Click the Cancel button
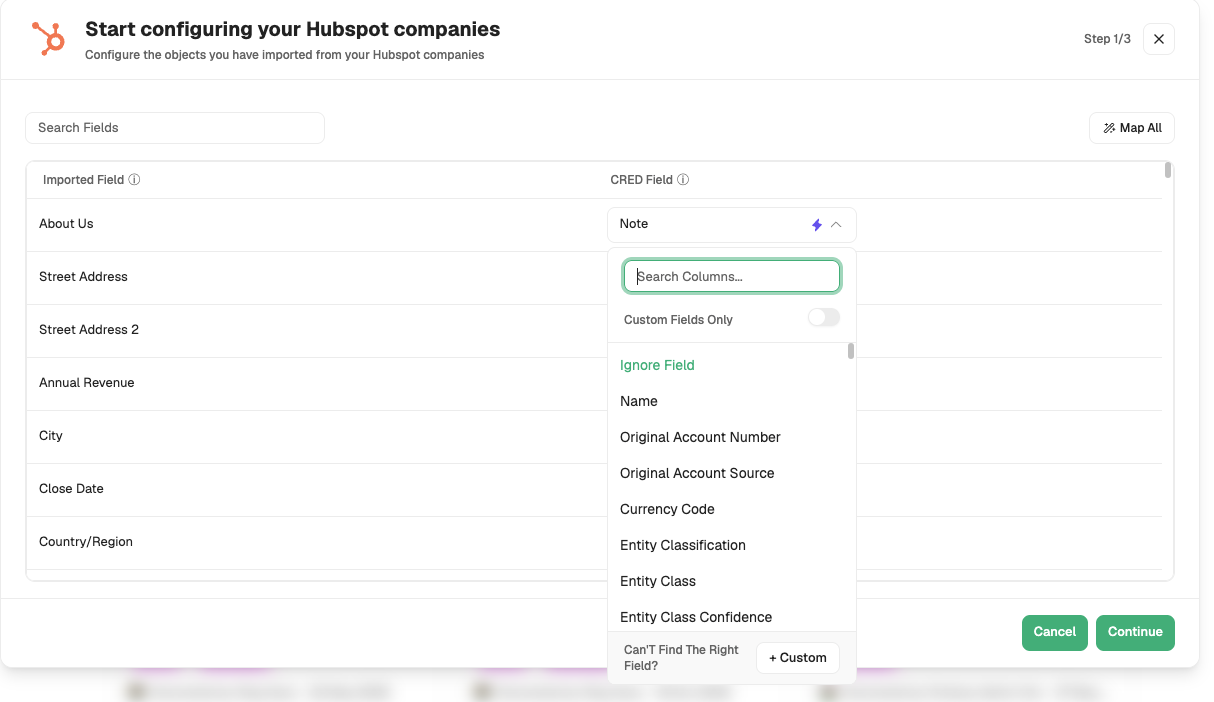Viewport: 1214px width, 702px height. pos(1055,632)
